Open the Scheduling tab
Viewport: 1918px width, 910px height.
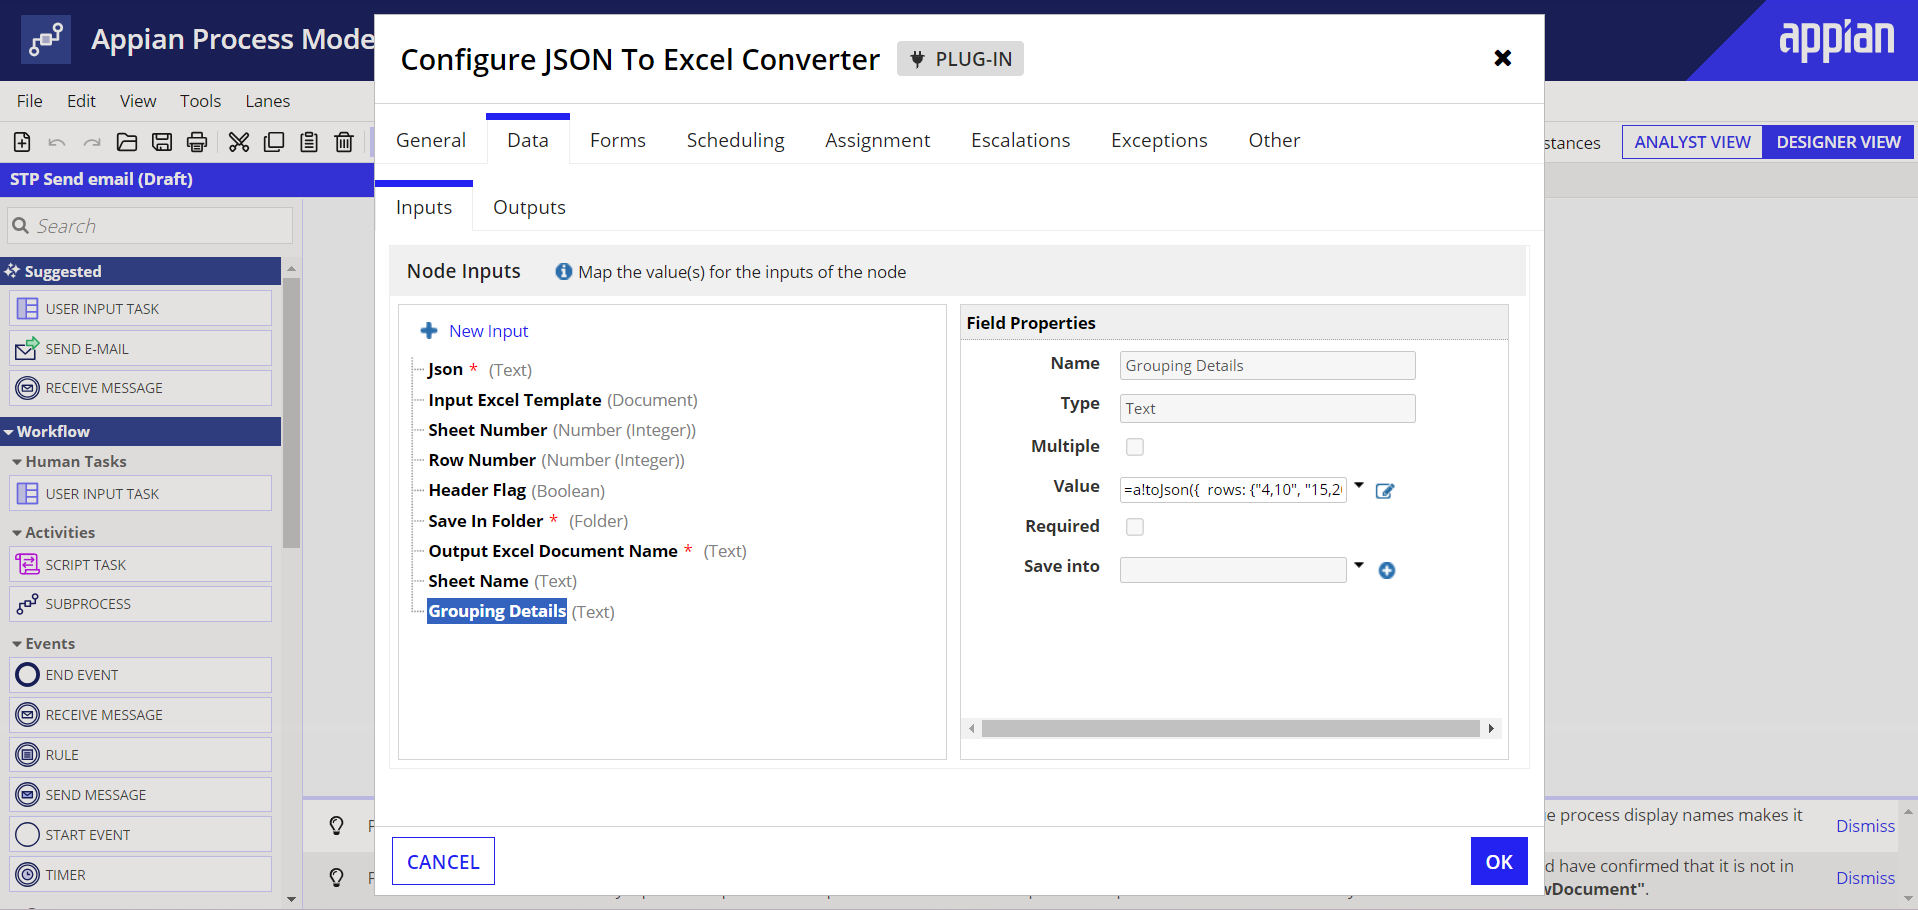pos(735,140)
